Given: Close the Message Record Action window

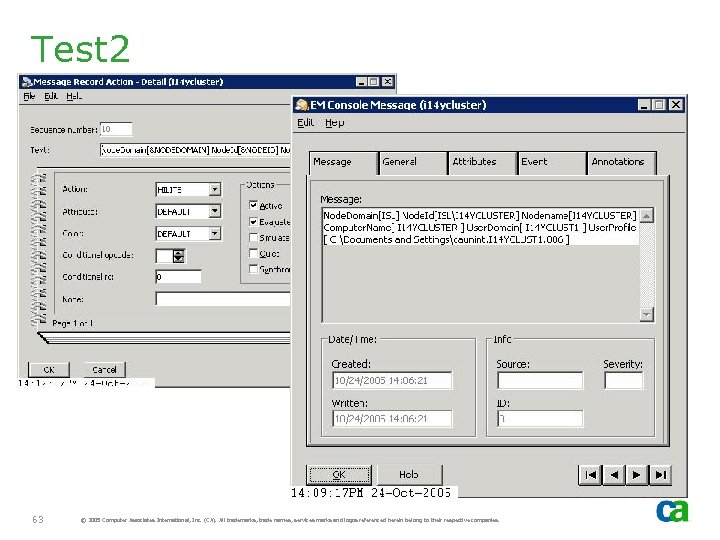Looking at the screenshot, I should tap(388, 82).
